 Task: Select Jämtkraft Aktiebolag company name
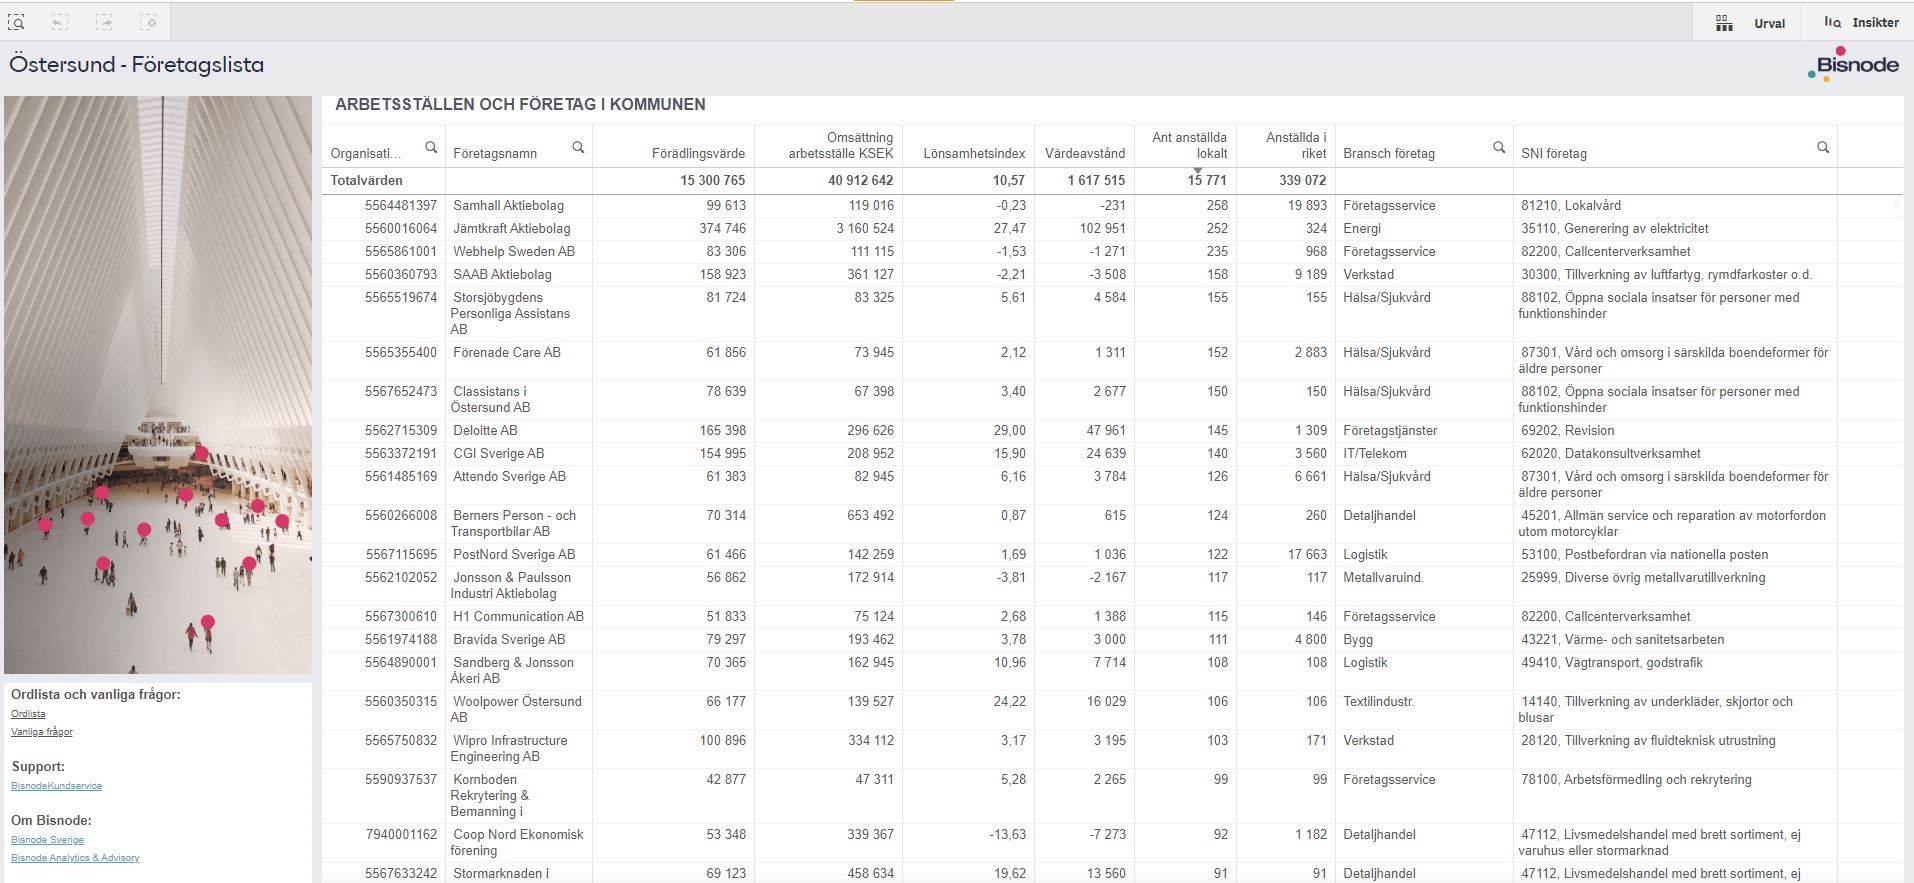click(512, 228)
